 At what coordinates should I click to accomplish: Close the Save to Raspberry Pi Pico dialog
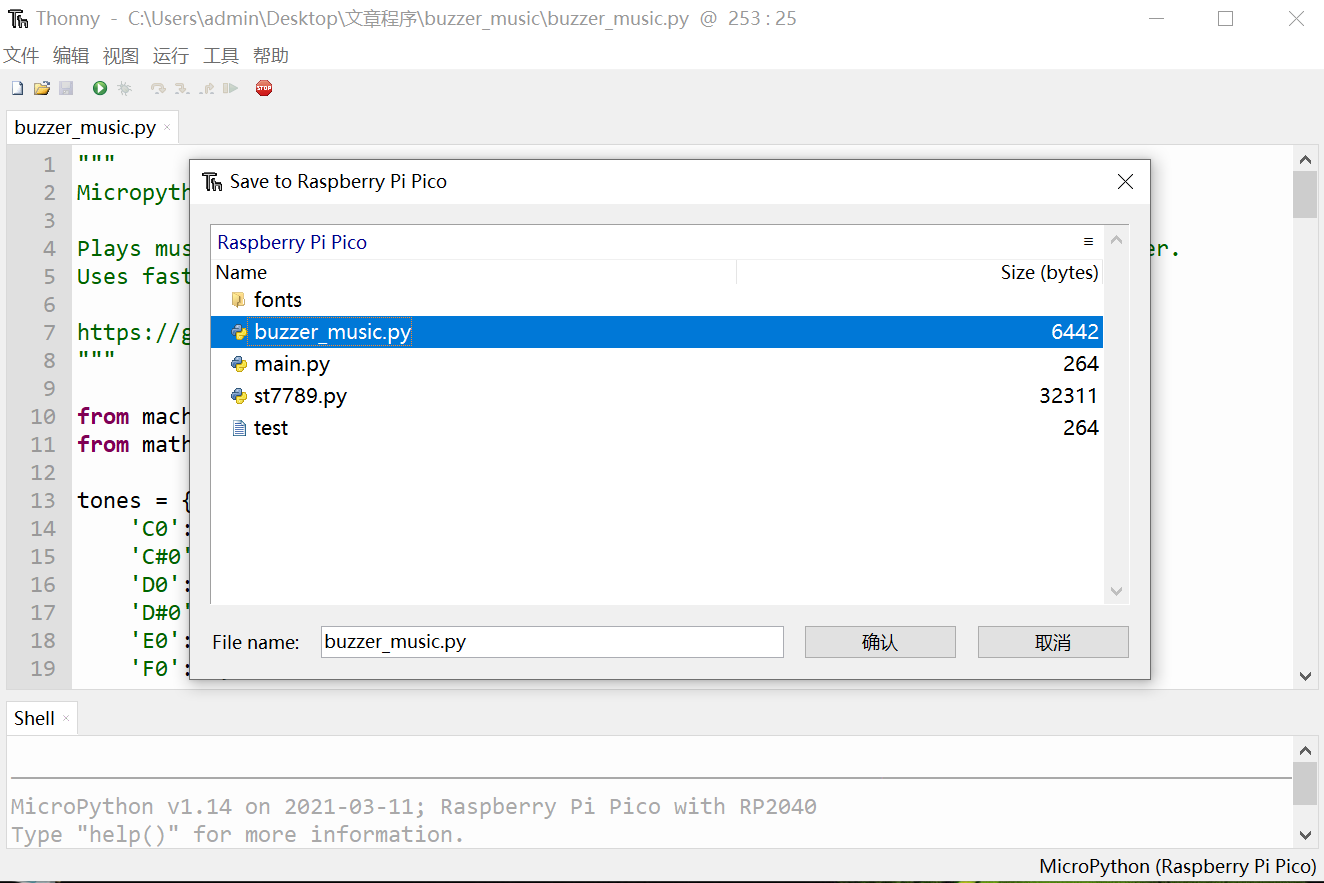click(1125, 182)
